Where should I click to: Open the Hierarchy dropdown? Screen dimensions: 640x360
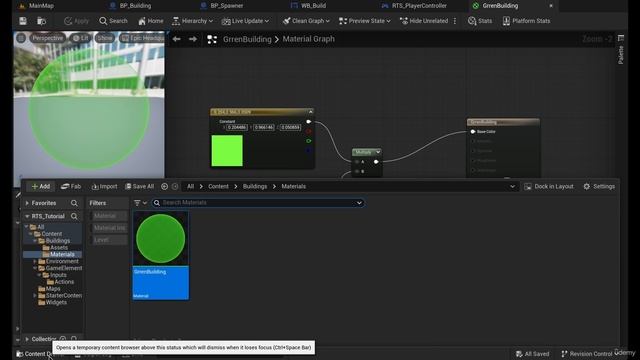[192, 21]
